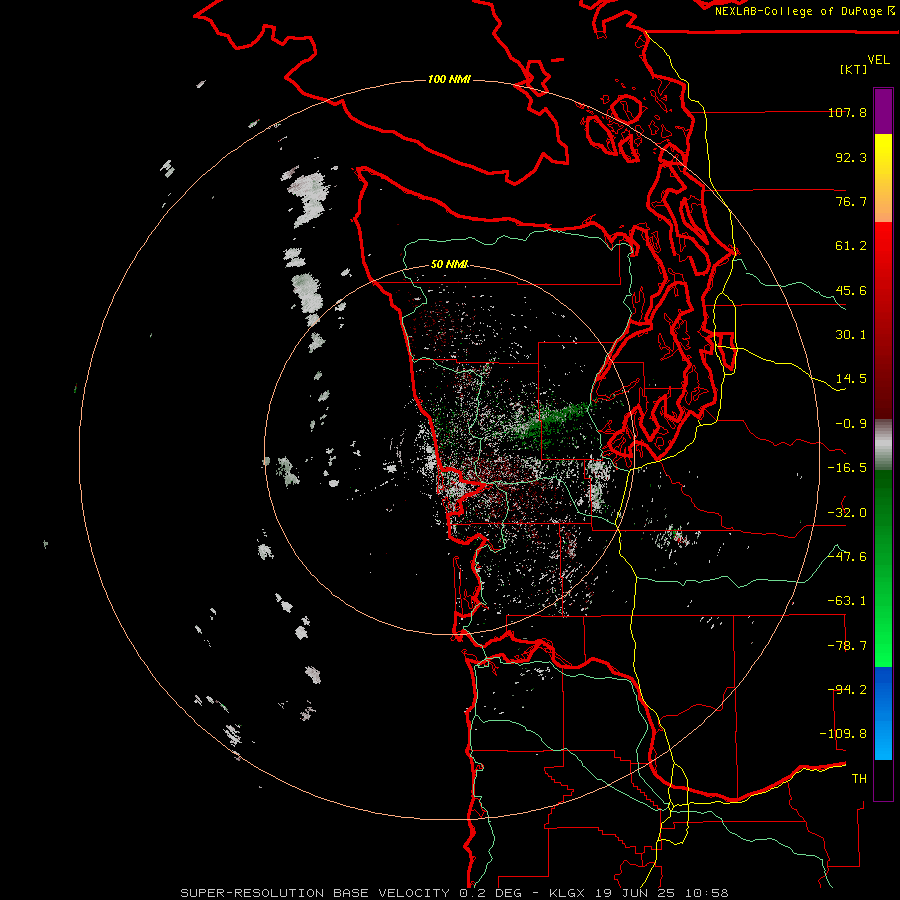Click the -16.5 velocity scale value
This screenshot has width=900, height=900.
(847, 468)
